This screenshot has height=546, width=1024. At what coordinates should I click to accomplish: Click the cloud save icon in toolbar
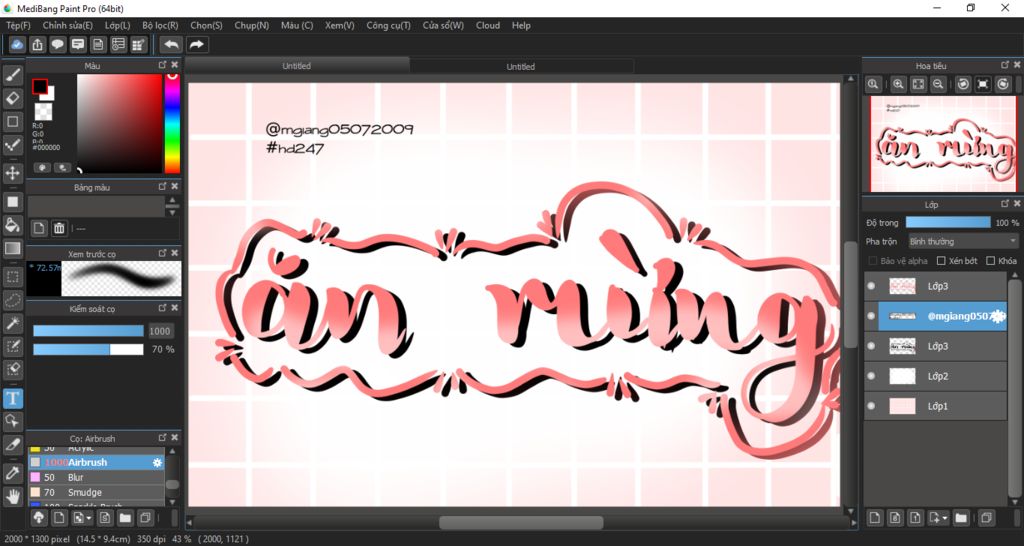point(18,44)
